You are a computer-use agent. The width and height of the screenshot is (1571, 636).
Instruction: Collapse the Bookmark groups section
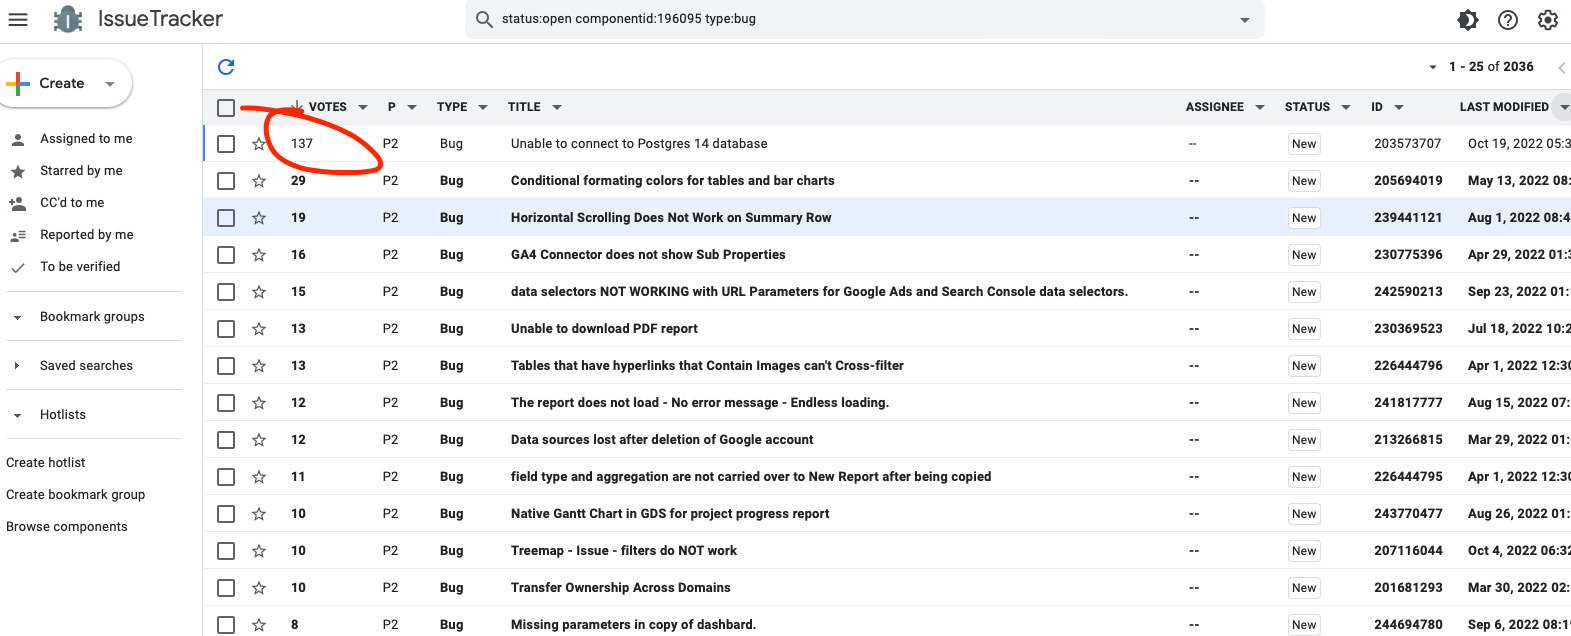click(x=17, y=318)
